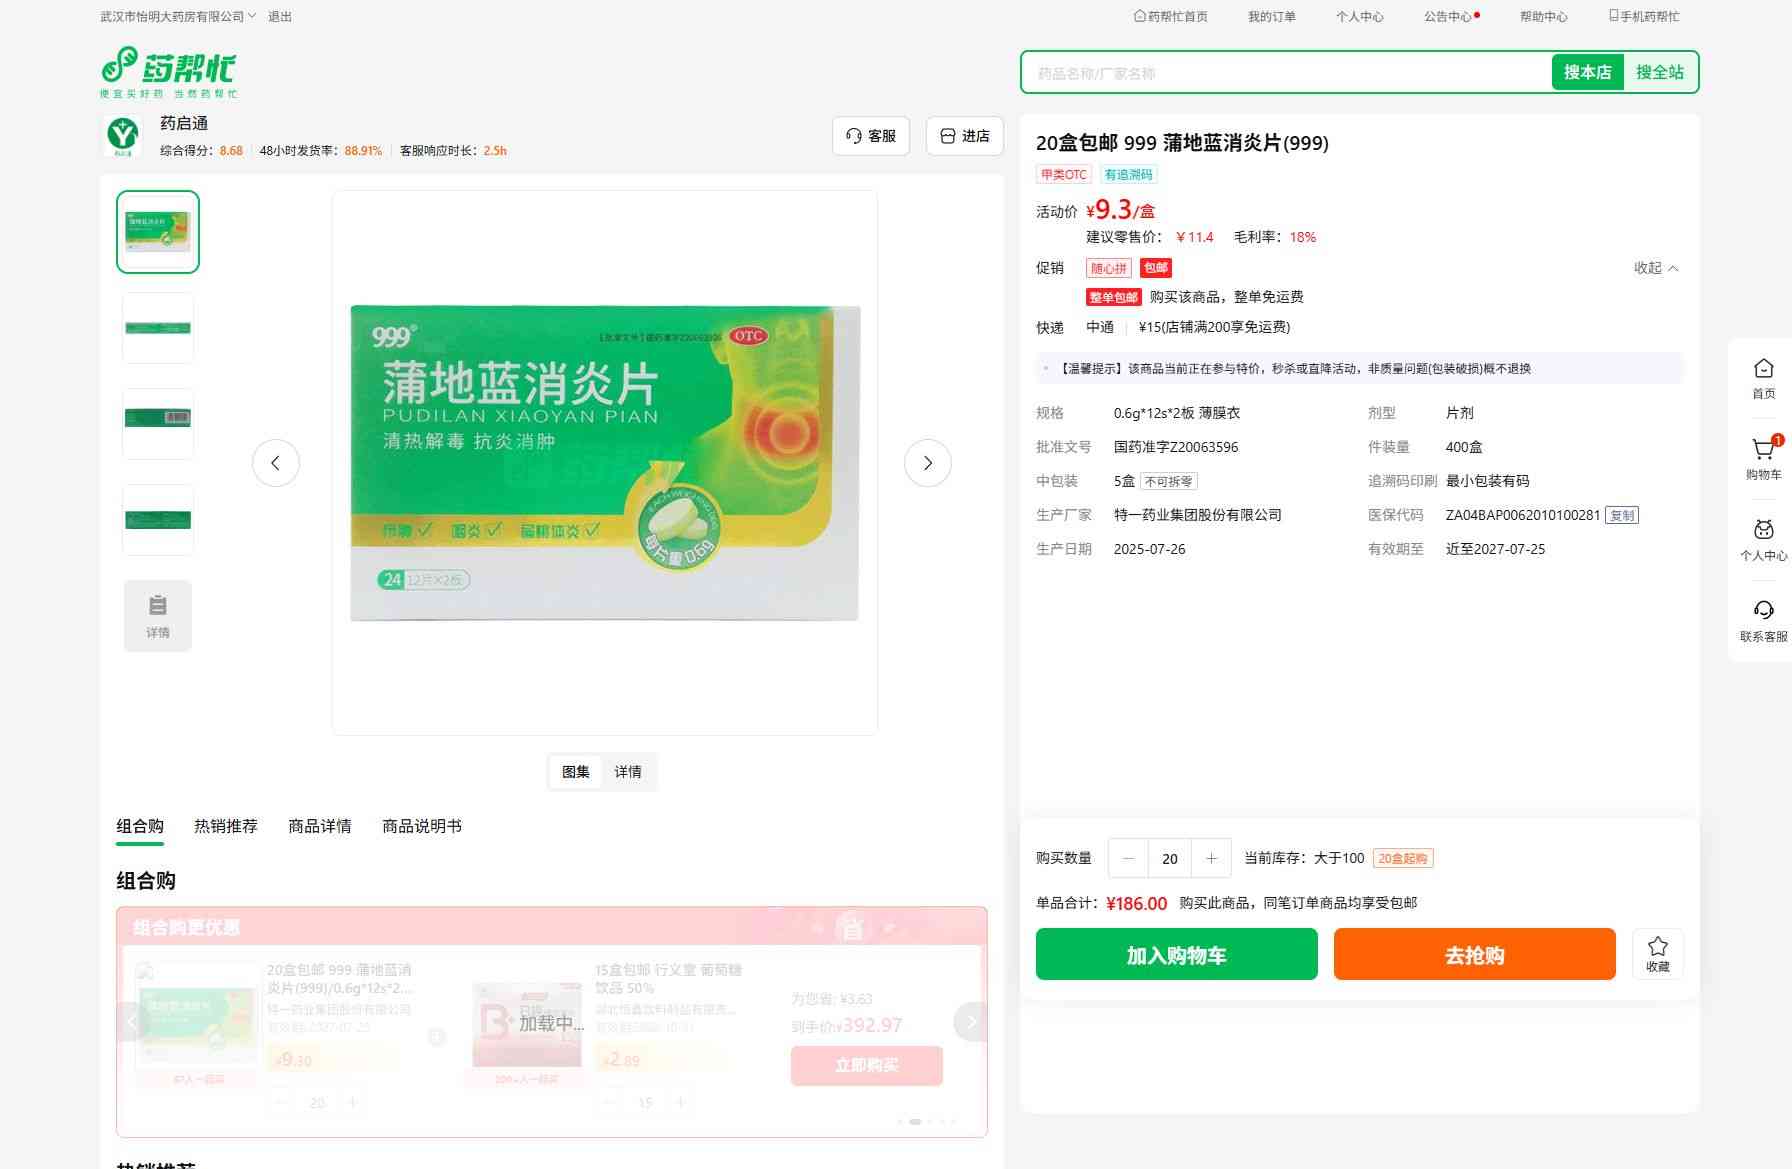Switch to 商品详情 tab
The height and width of the screenshot is (1169, 1792).
(x=320, y=826)
